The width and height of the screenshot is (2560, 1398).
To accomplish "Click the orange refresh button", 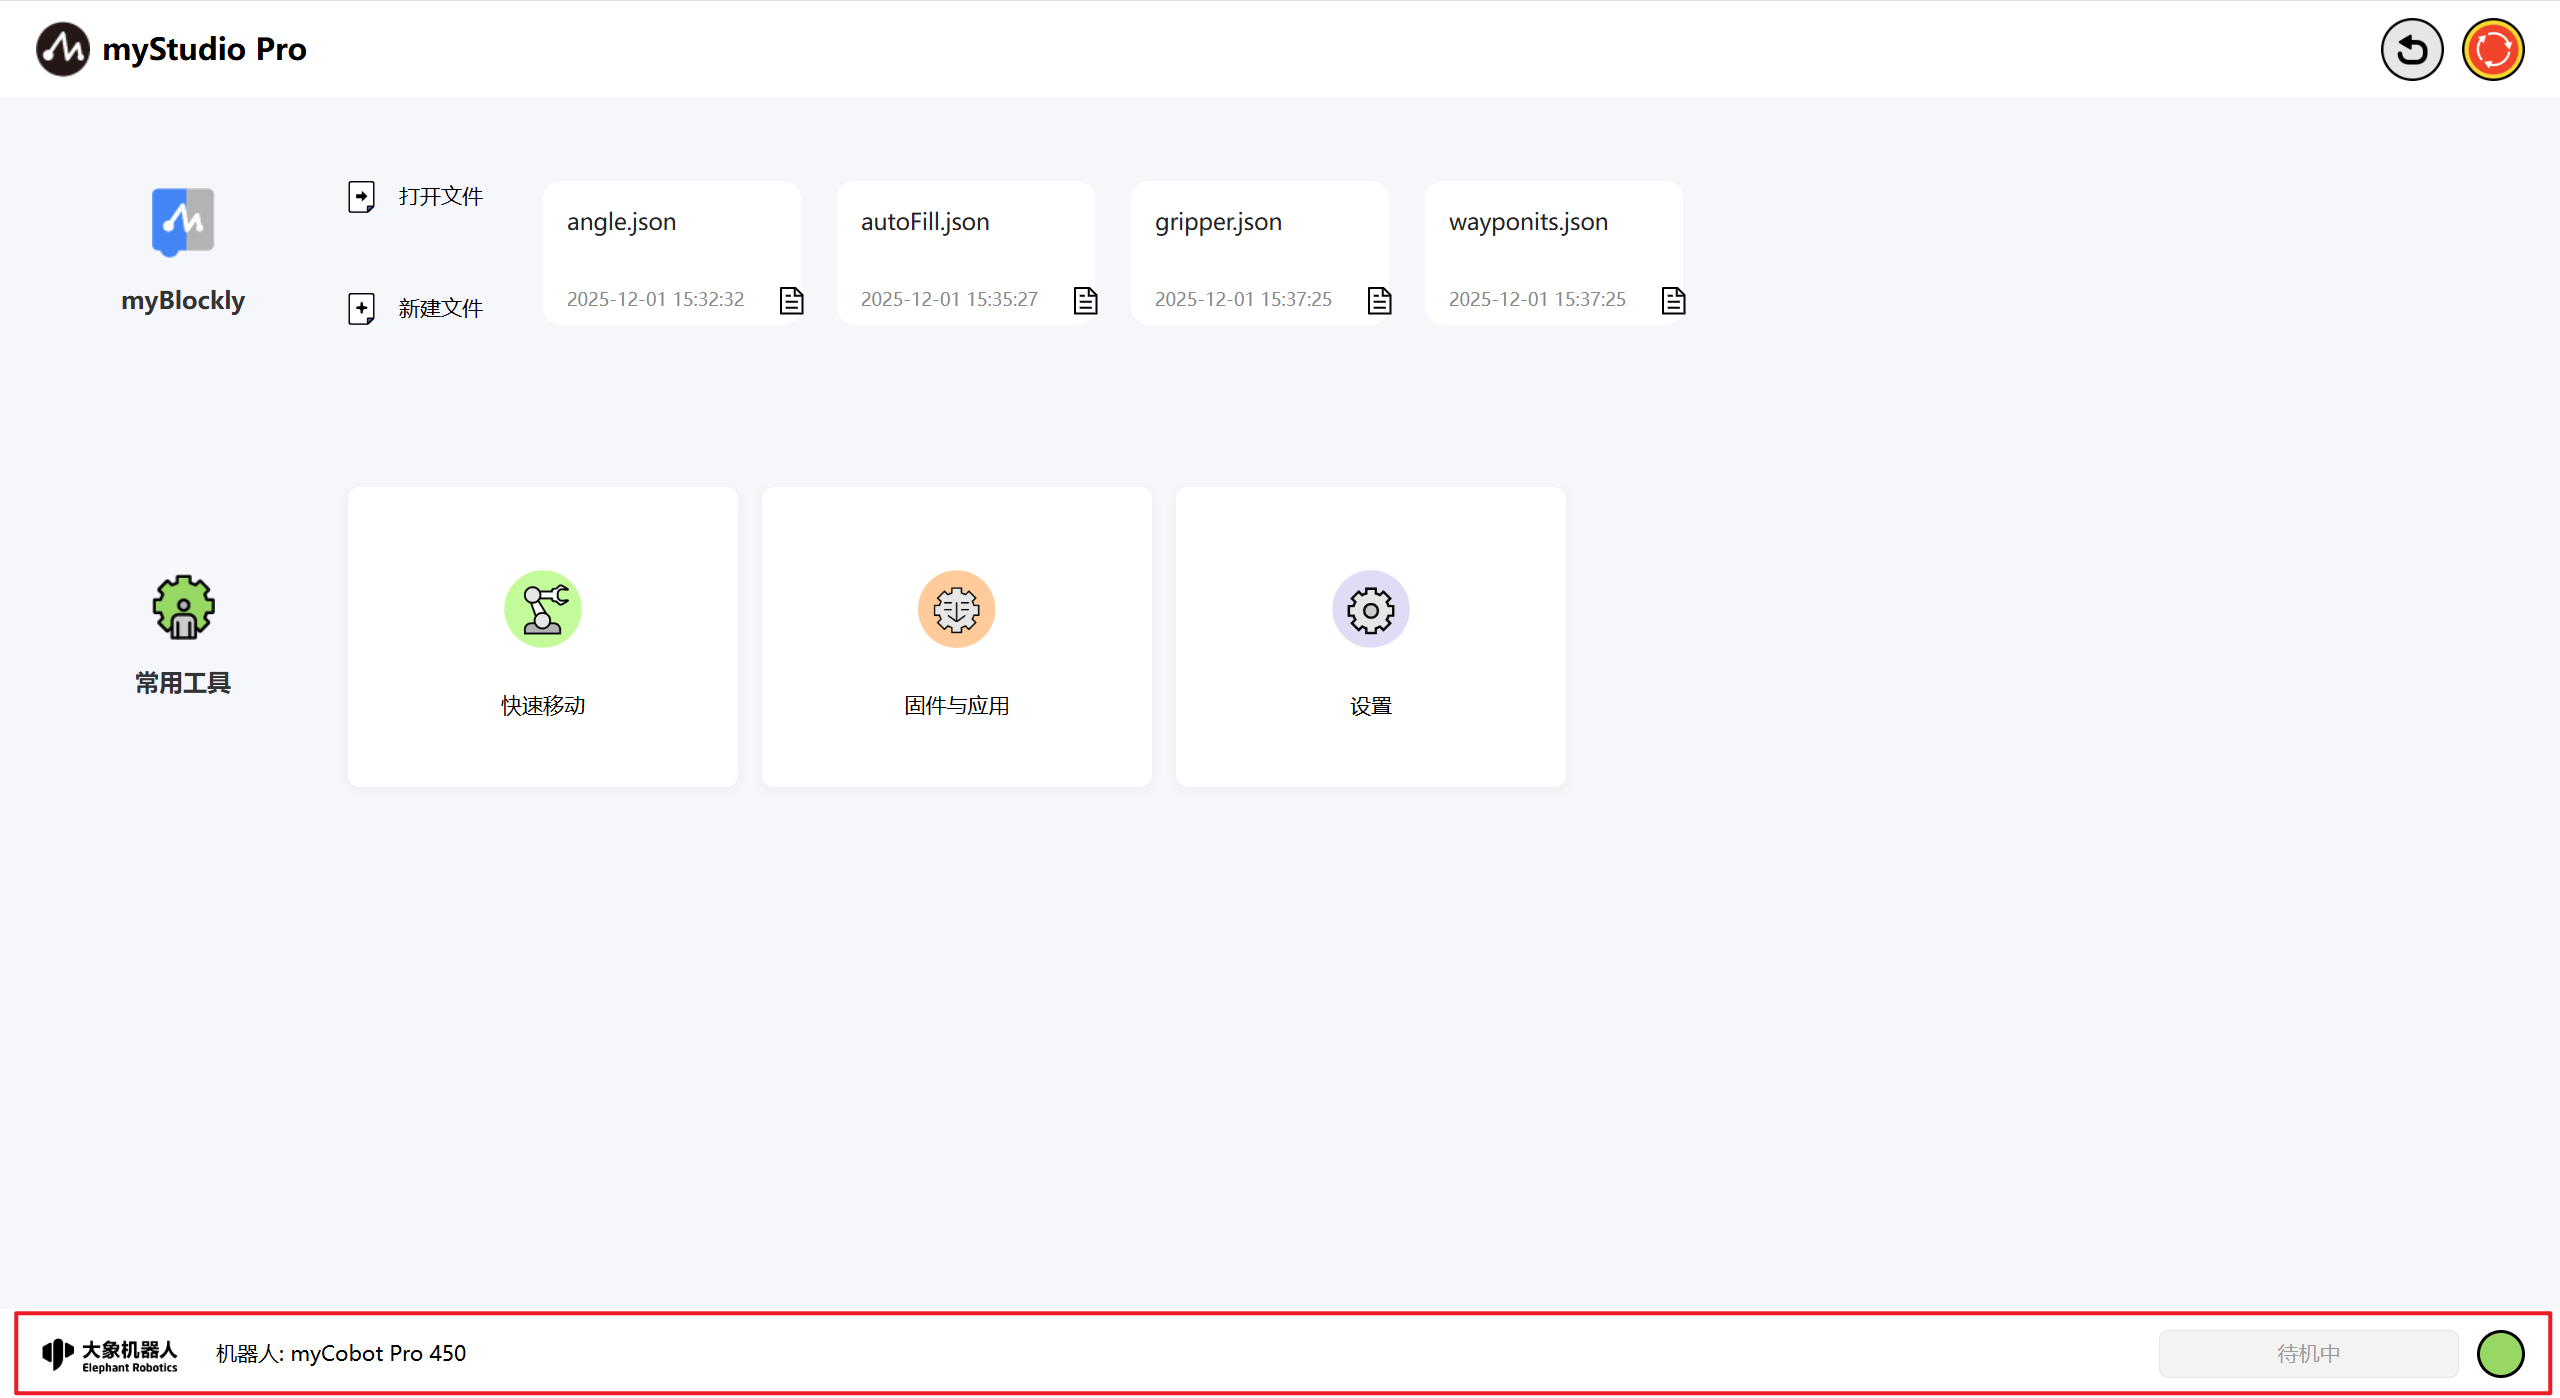I will click(2492, 50).
